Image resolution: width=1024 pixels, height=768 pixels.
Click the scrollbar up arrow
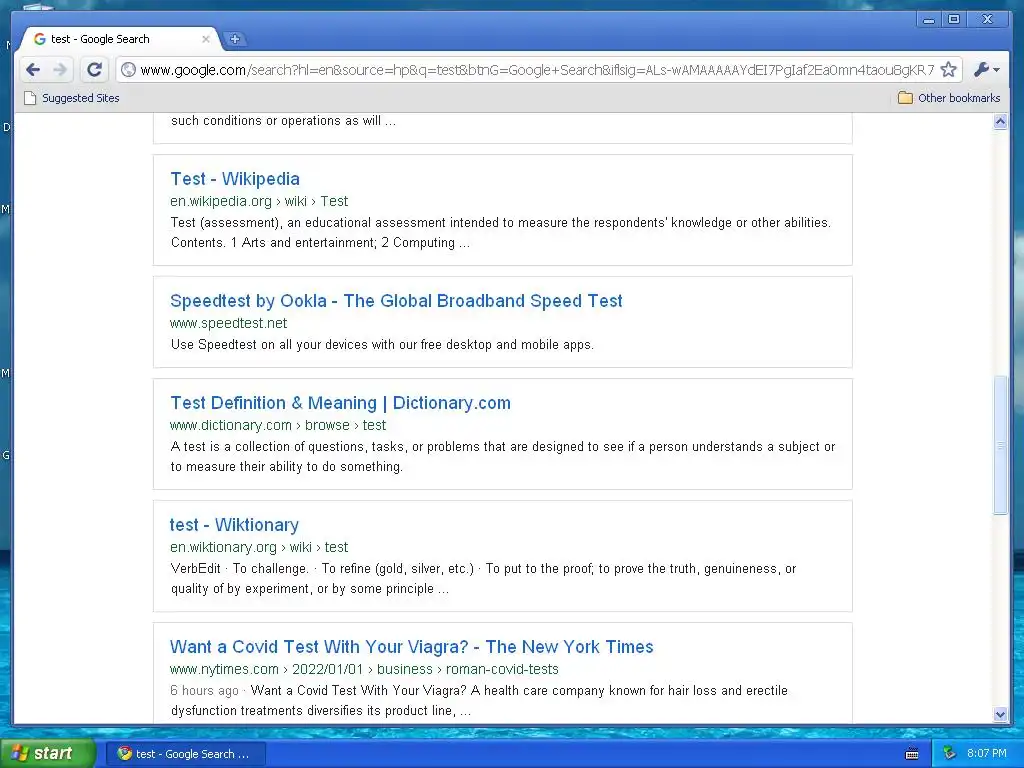click(x=1000, y=121)
